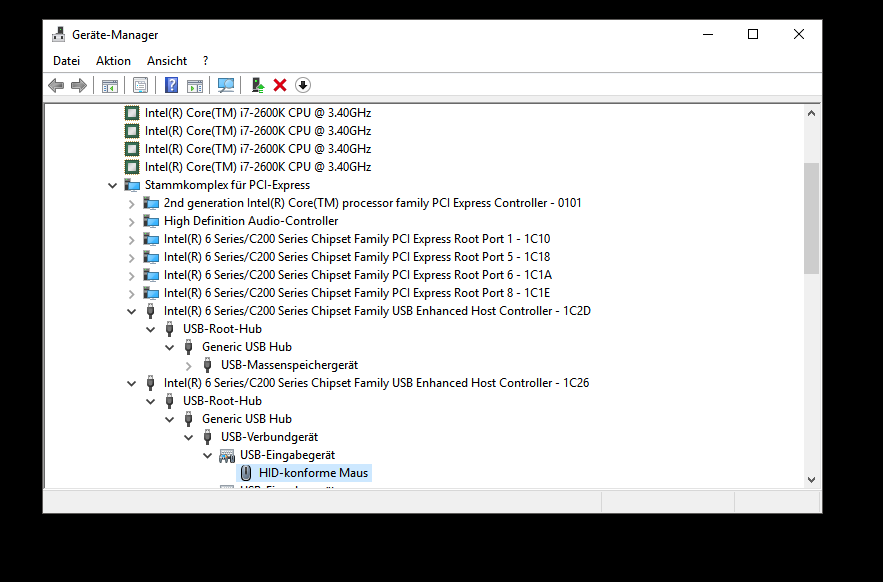This screenshot has height=582, width=883.
Task: Click the Geräte-Manager title bar icon
Action: (x=59, y=34)
